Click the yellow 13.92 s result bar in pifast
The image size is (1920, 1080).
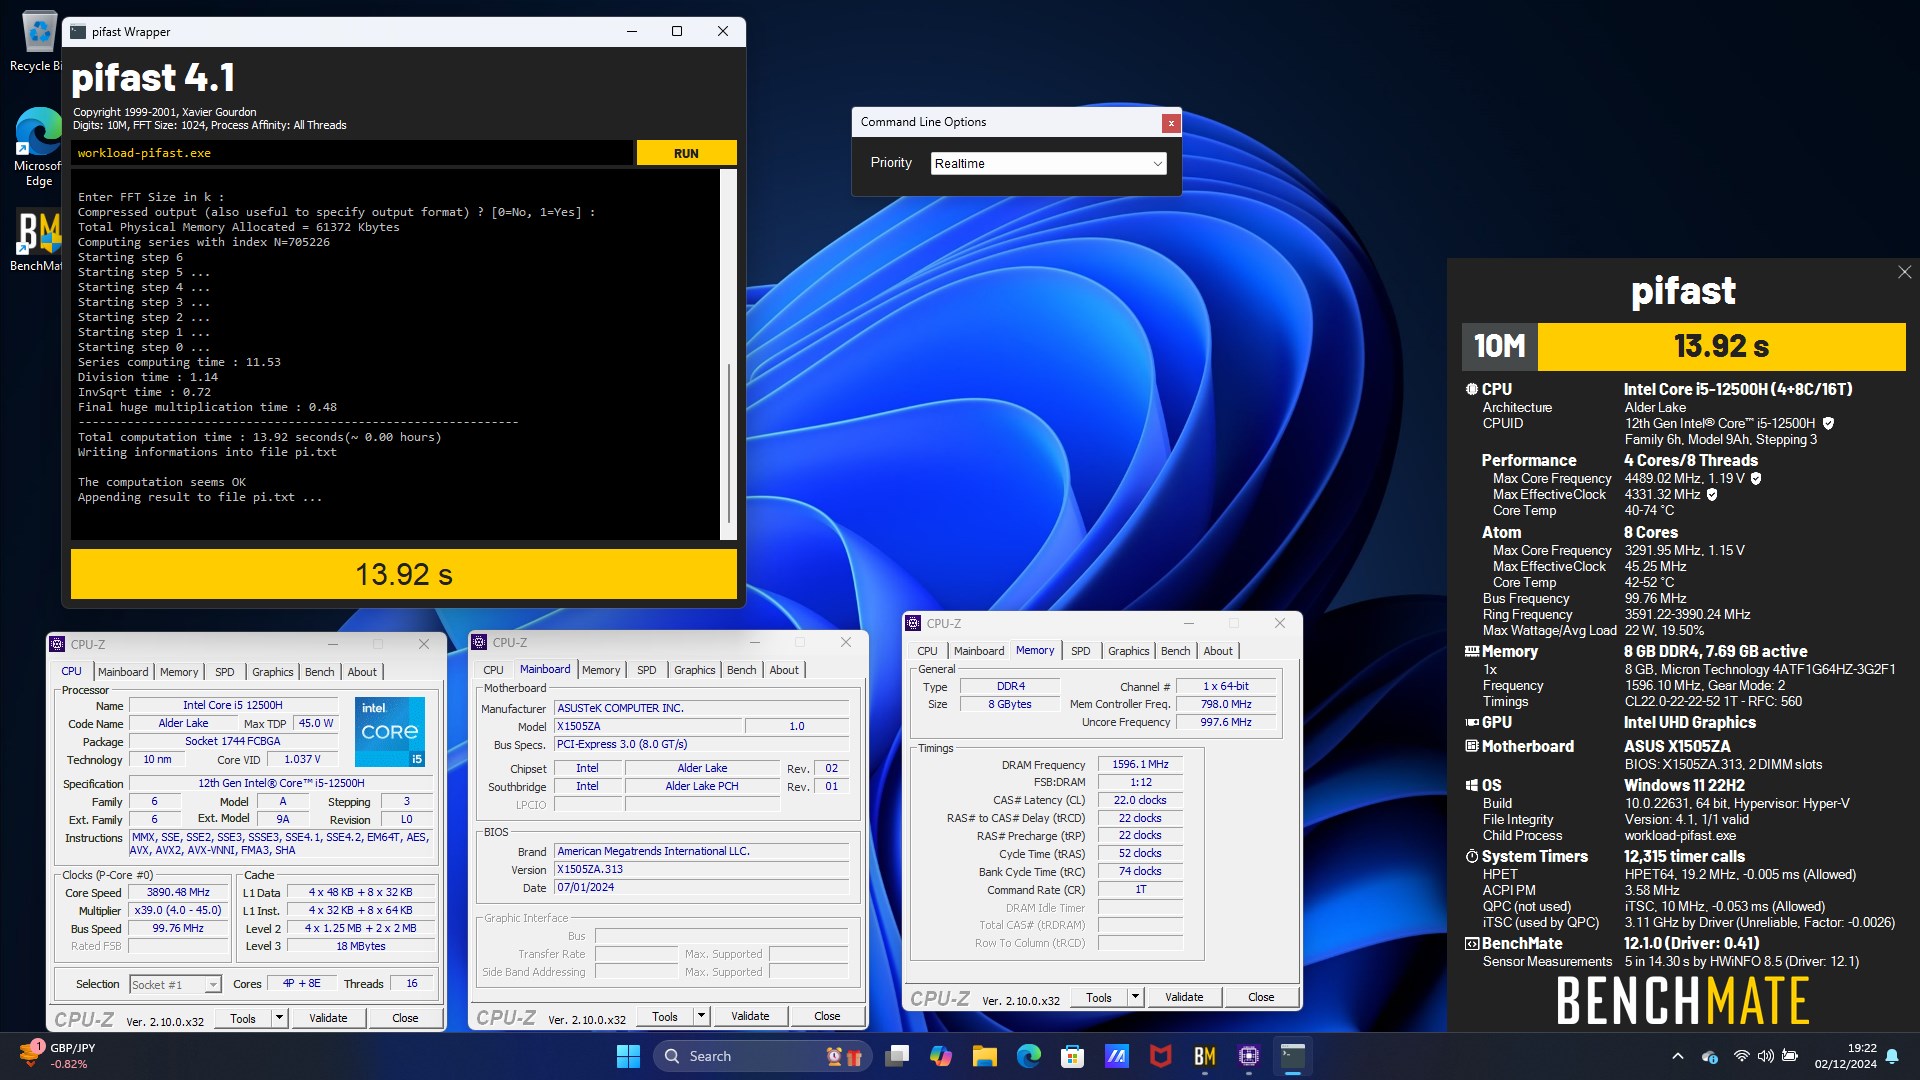[x=404, y=574]
